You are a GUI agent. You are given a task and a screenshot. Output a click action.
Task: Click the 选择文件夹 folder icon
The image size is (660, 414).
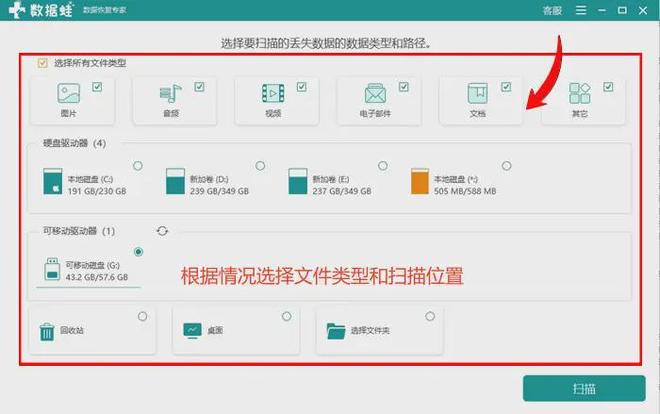336,331
